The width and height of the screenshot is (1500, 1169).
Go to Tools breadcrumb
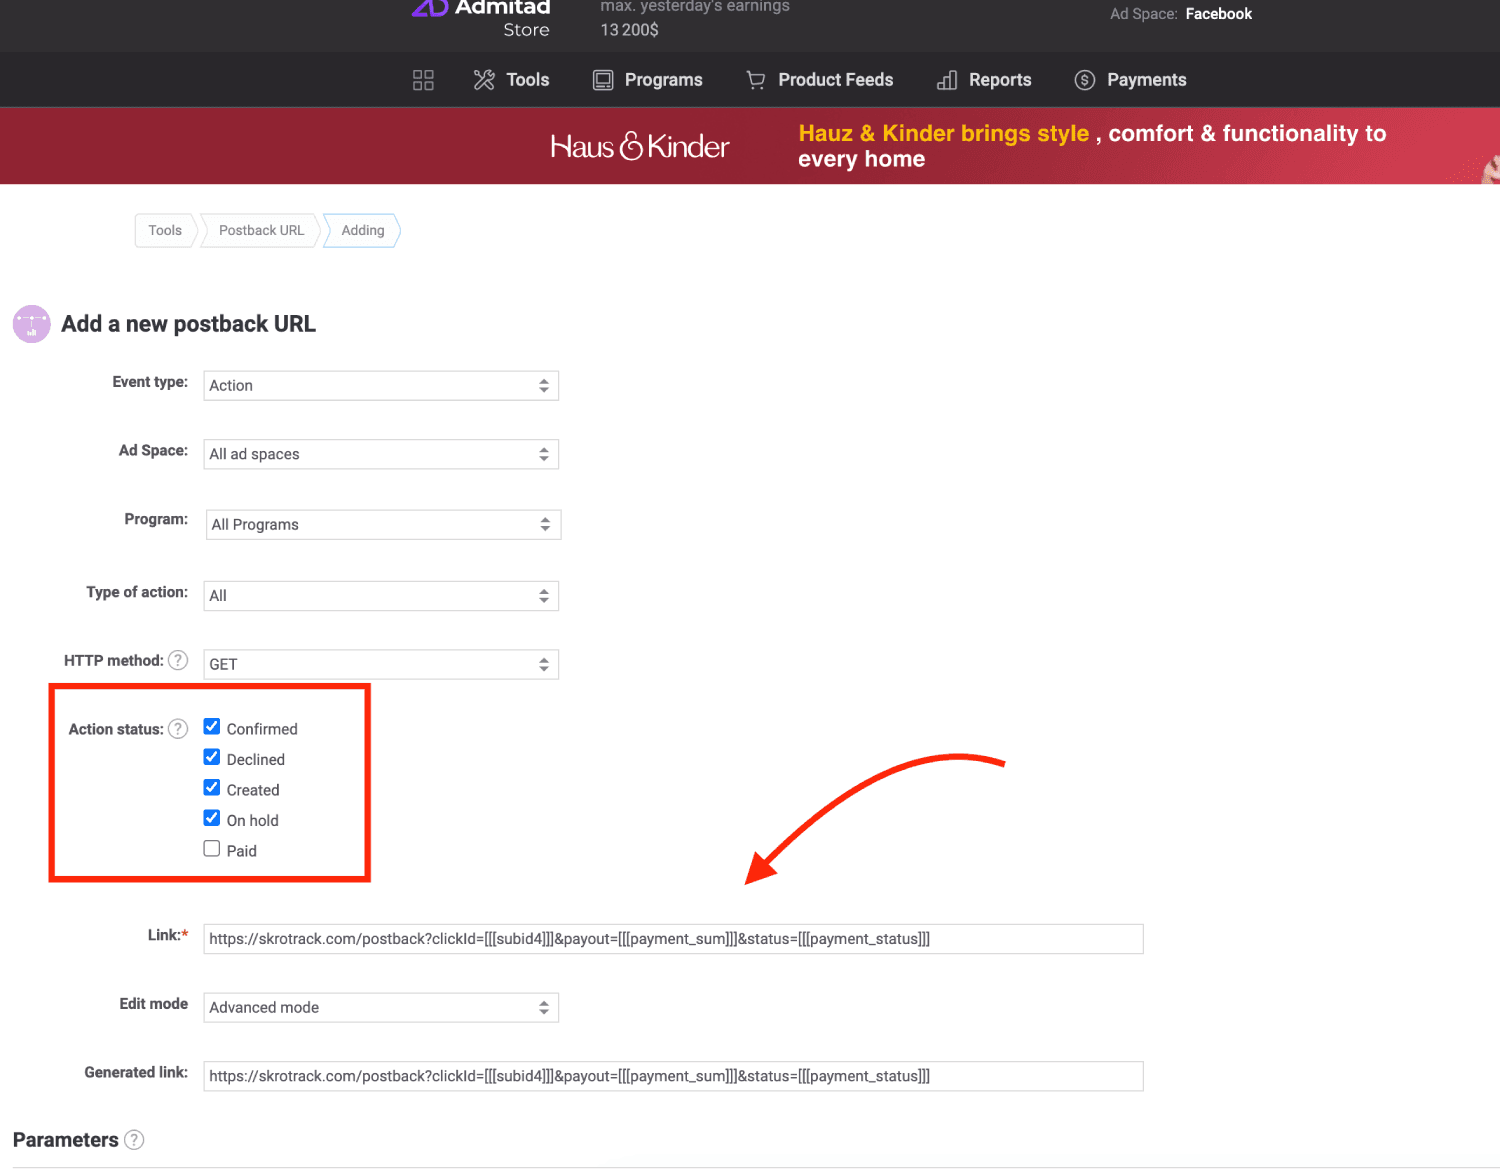165,230
